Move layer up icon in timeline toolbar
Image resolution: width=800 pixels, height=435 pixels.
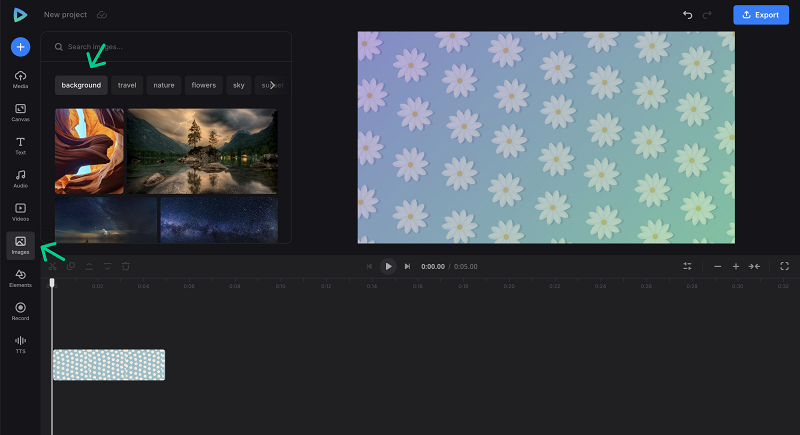(x=89, y=266)
